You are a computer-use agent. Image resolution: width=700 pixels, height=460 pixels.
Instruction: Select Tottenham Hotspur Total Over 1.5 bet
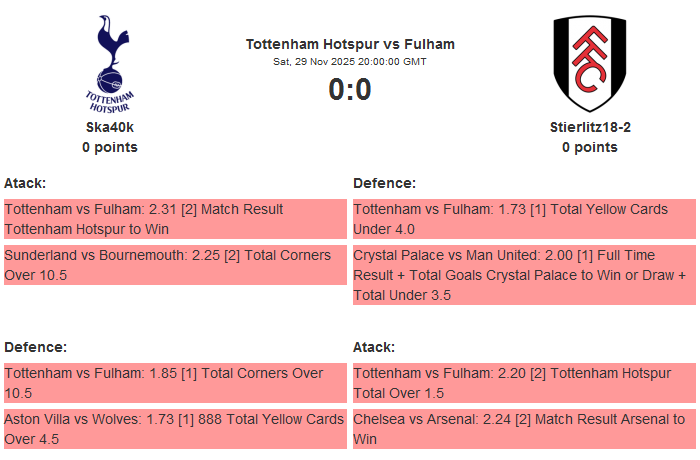click(x=524, y=383)
